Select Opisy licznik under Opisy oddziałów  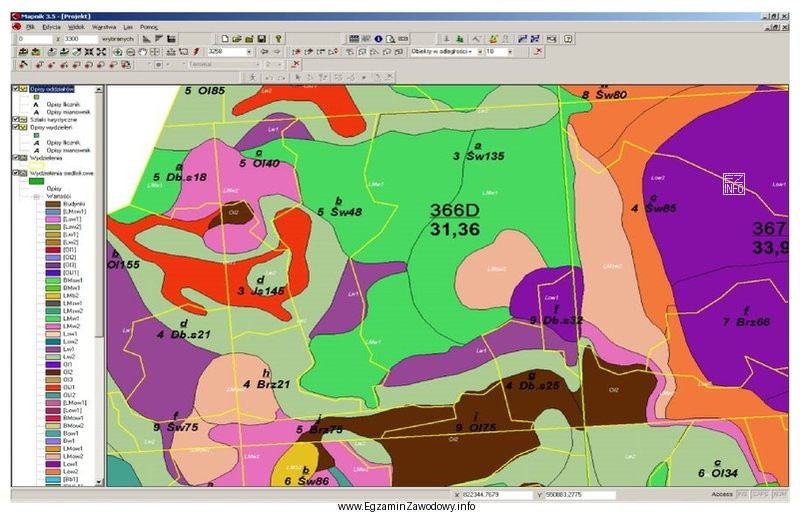[63, 104]
